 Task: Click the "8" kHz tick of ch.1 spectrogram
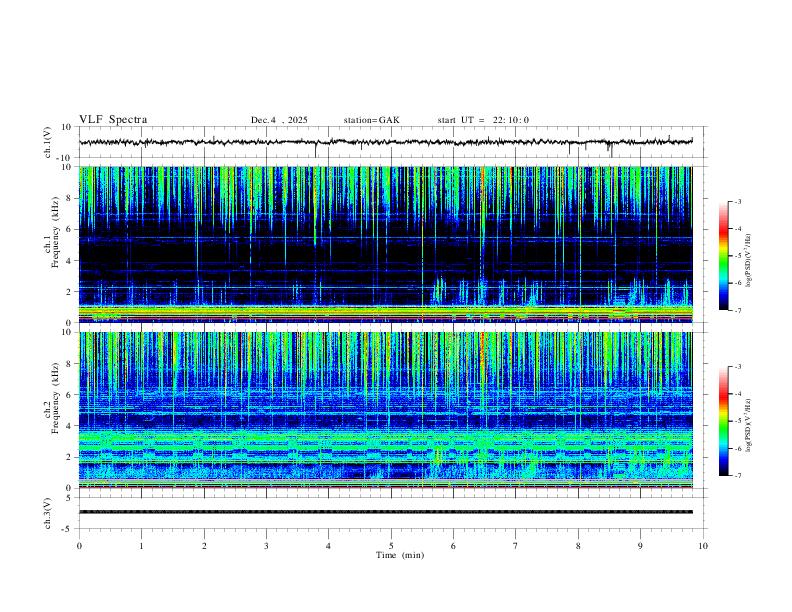(x=69, y=198)
